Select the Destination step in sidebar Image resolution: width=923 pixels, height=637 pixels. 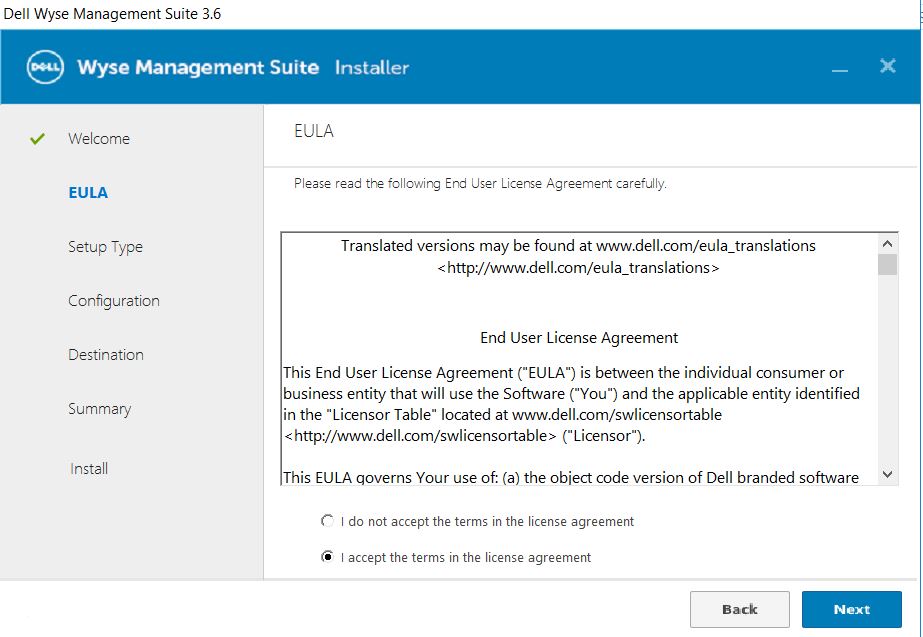tap(105, 355)
